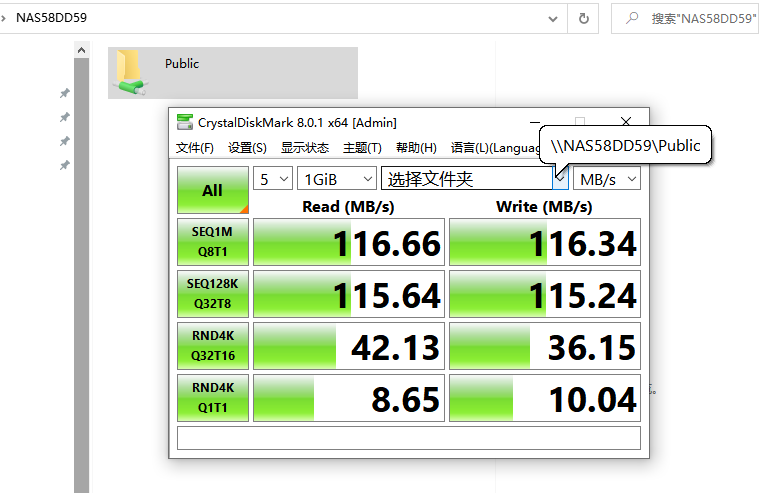Click the RND4K Q32T16 read result 42.13
Screen dimensions: 759x493
click(x=349, y=346)
